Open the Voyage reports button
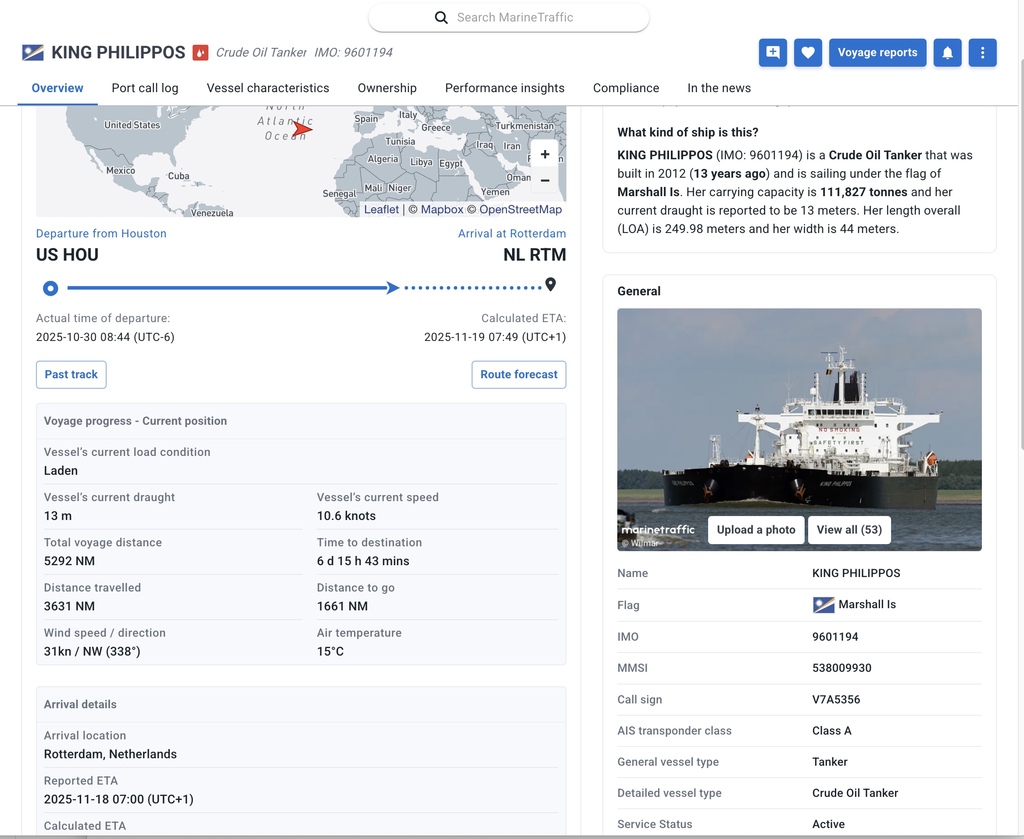The width and height of the screenshot is (1024, 839). 877,53
